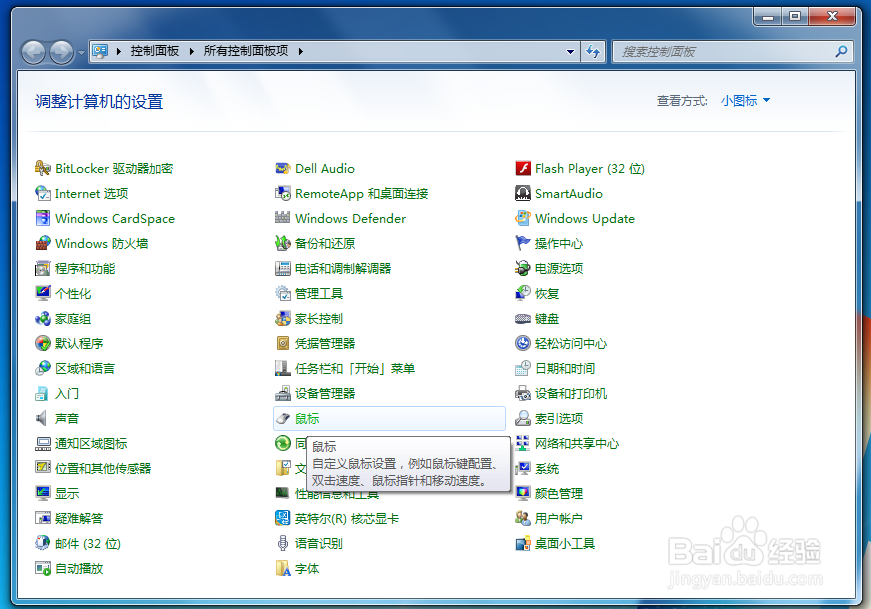Open the 位置和其他传感器 link
Screen dimensions: 871x609
tap(103, 468)
